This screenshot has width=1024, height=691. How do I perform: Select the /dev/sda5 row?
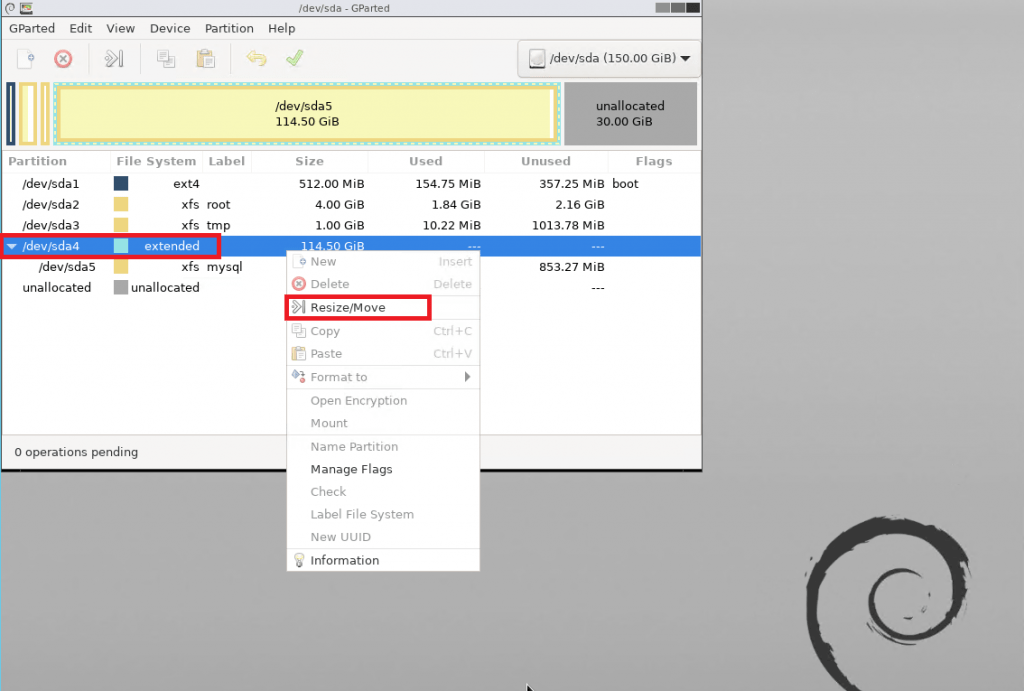pyautogui.click(x=351, y=267)
